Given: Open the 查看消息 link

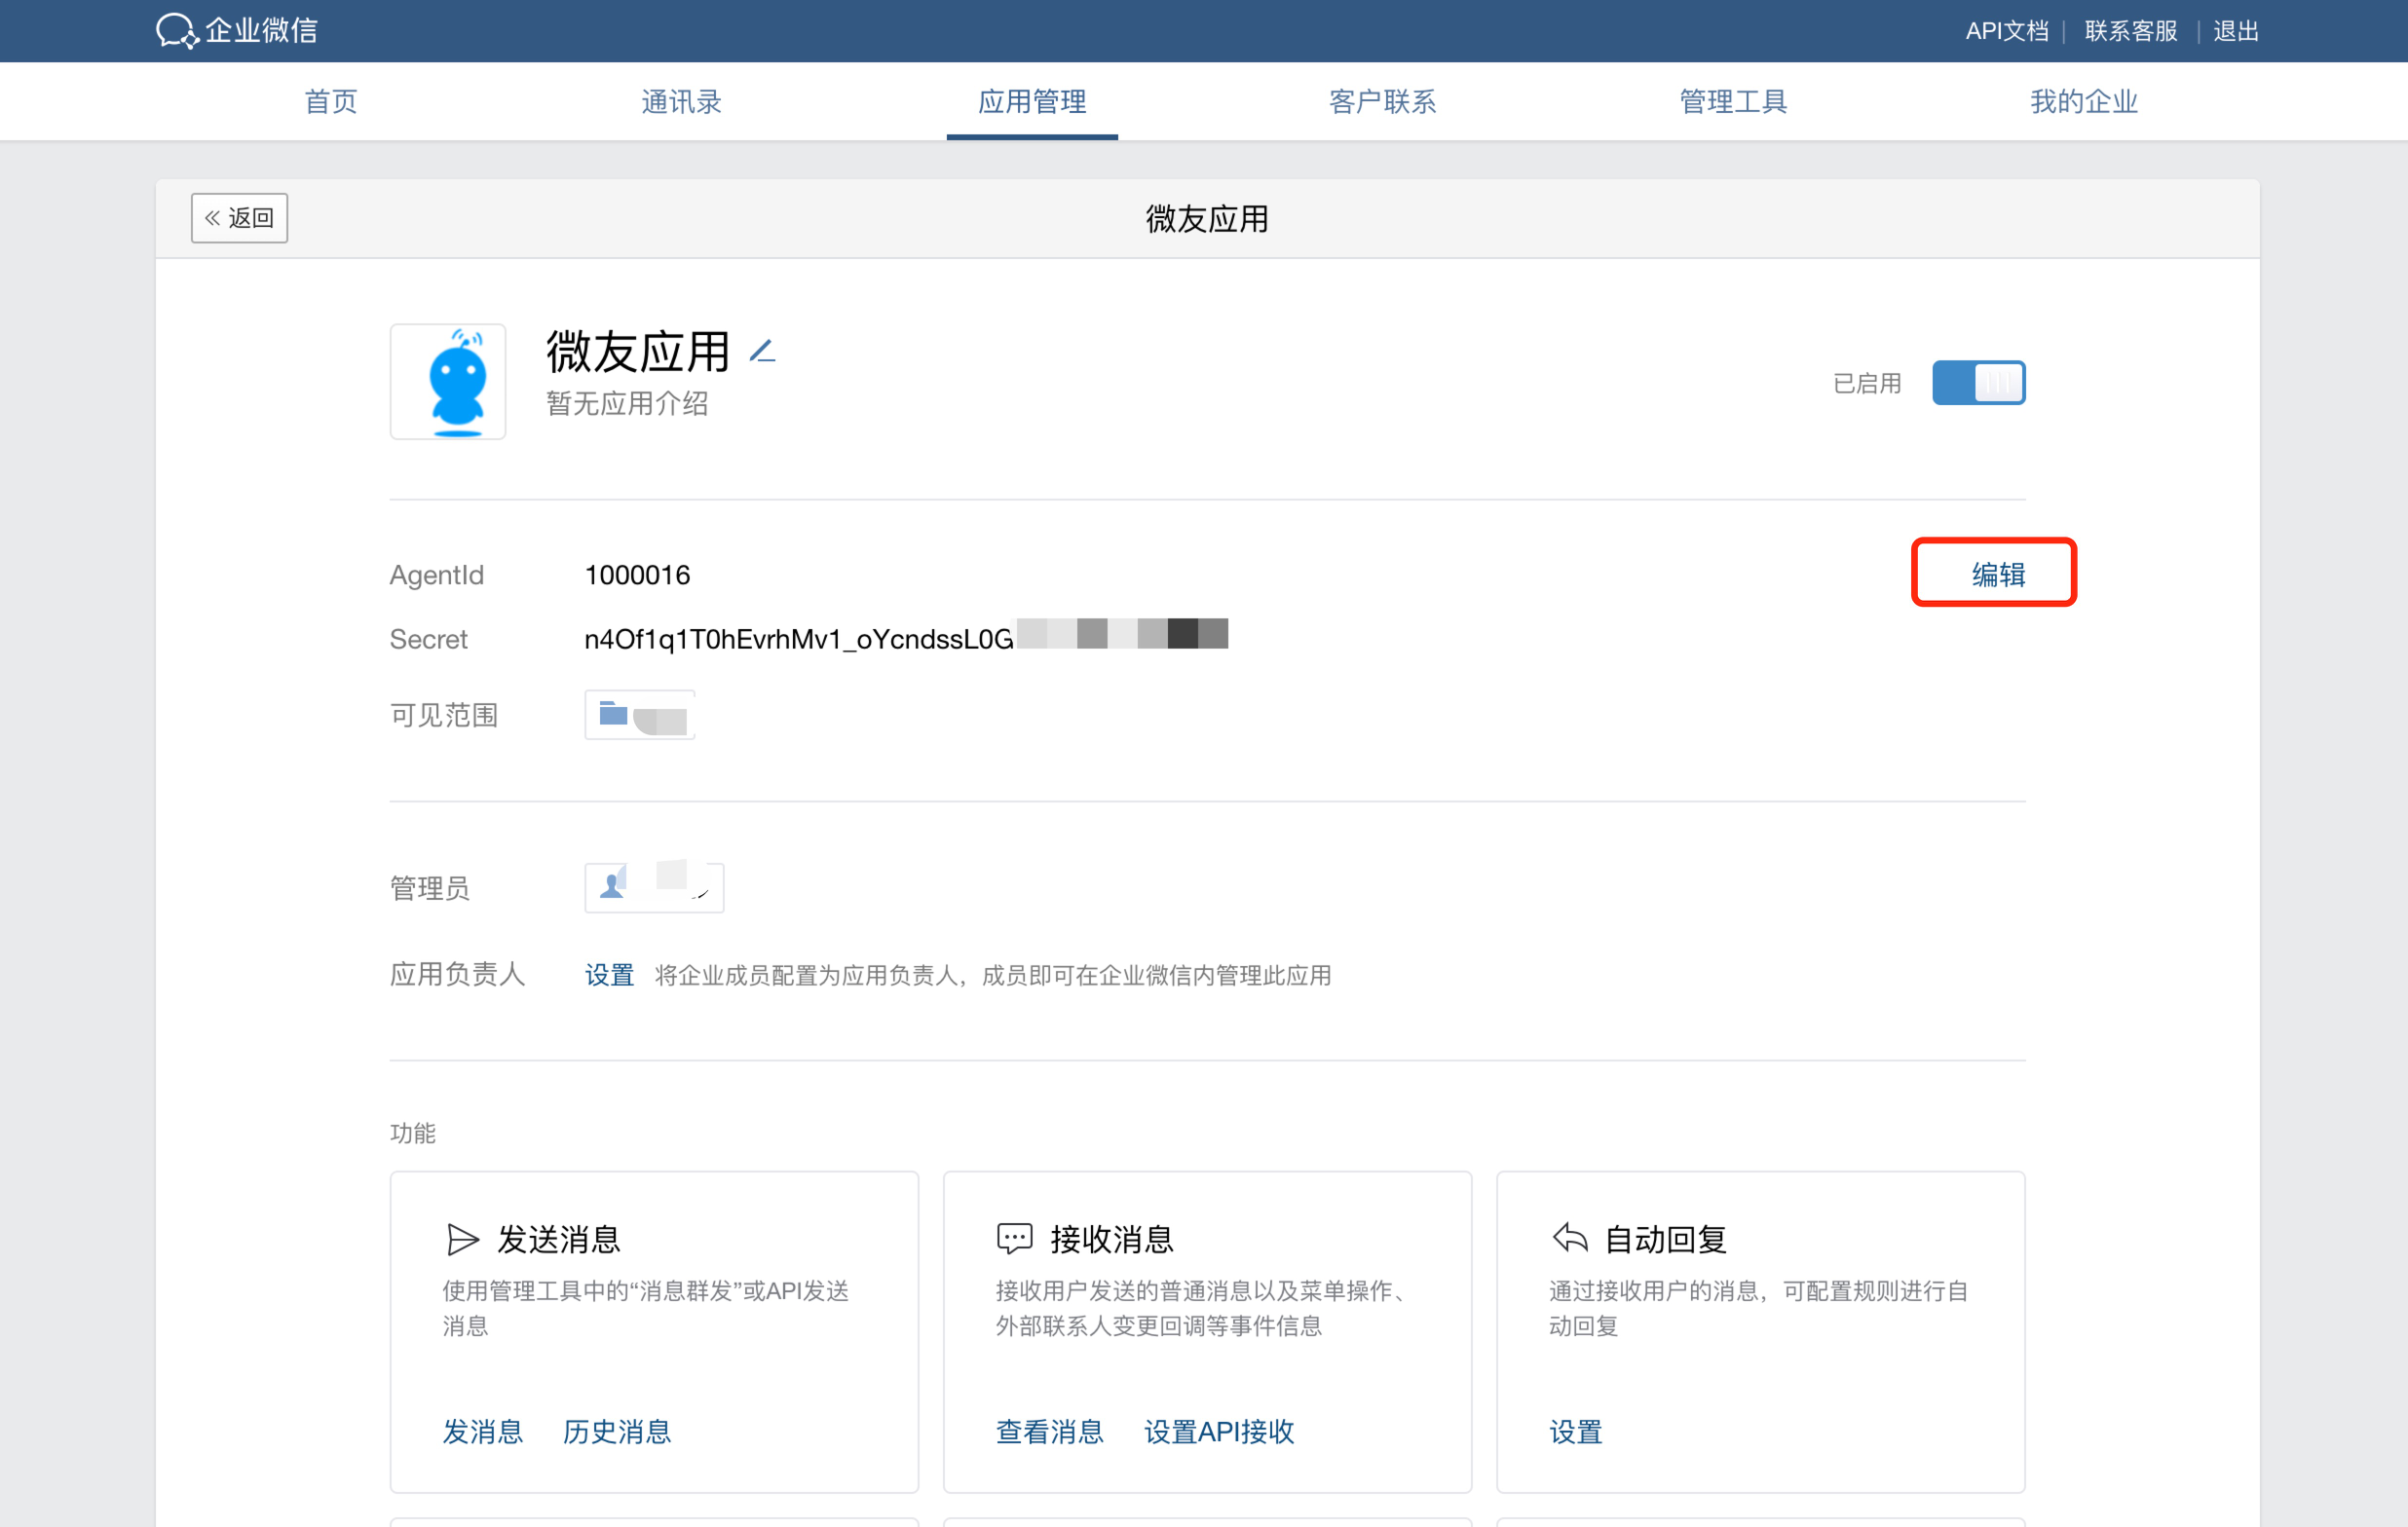Looking at the screenshot, I should click(x=1050, y=1431).
